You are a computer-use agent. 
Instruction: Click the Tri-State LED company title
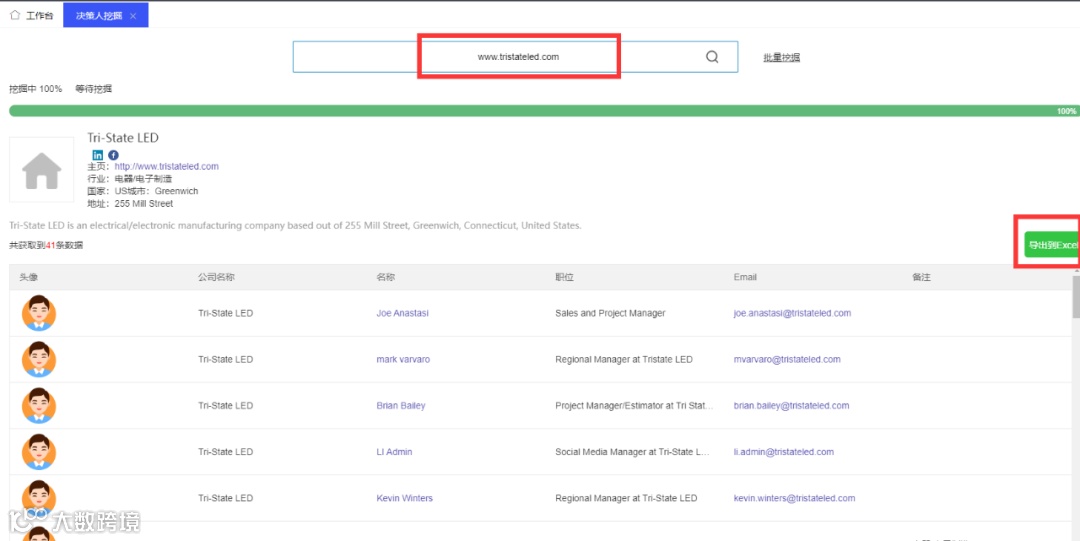pos(123,138)
